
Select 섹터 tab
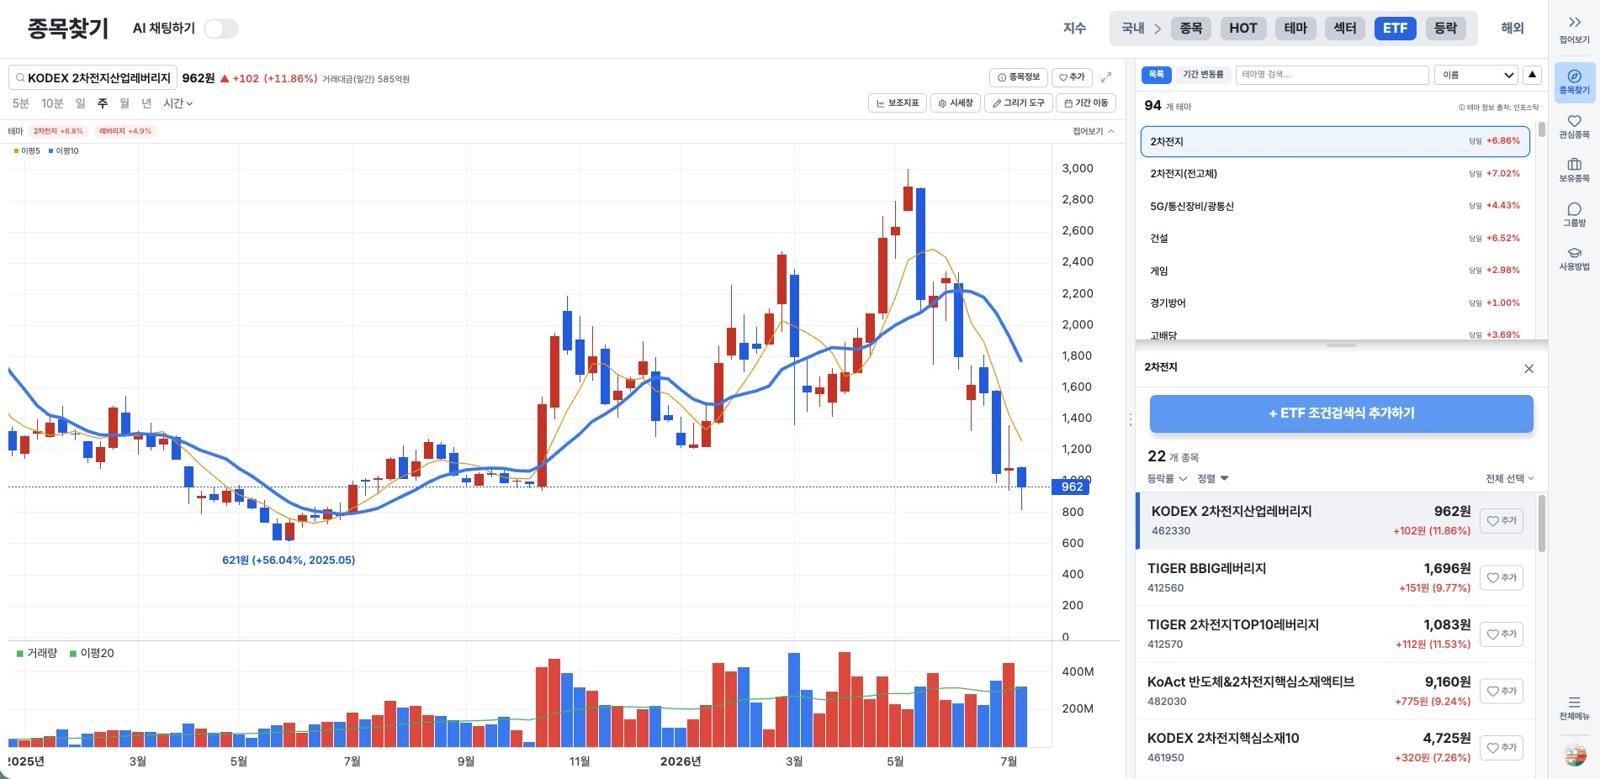tap(1345, 28)
